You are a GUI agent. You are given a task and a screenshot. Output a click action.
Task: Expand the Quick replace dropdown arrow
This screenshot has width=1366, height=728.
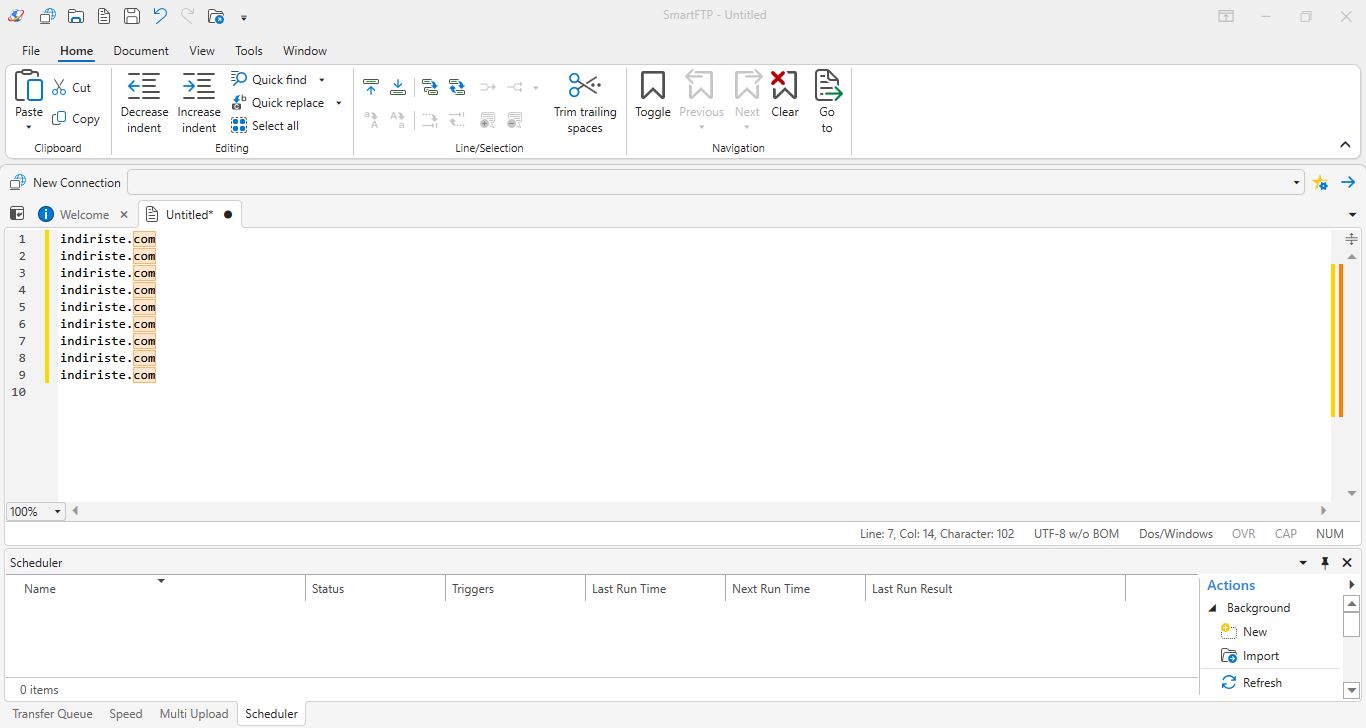pos(339,103)
